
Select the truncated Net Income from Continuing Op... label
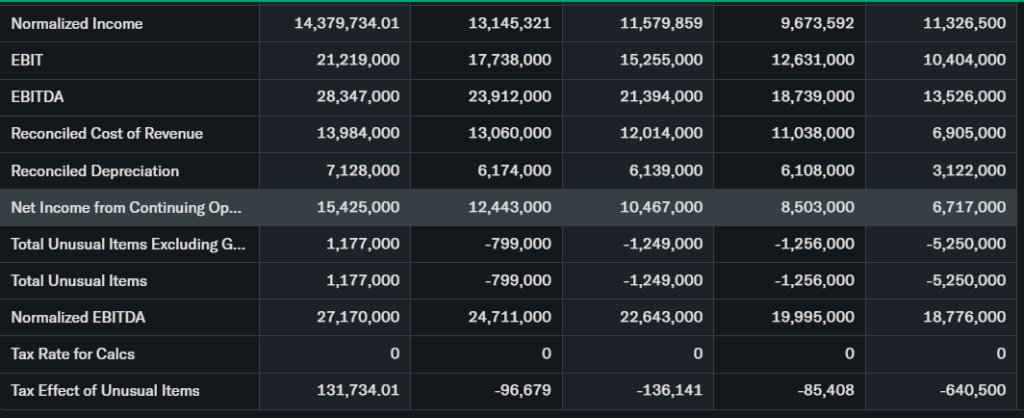pyautogui.click(x=126, y=207)
